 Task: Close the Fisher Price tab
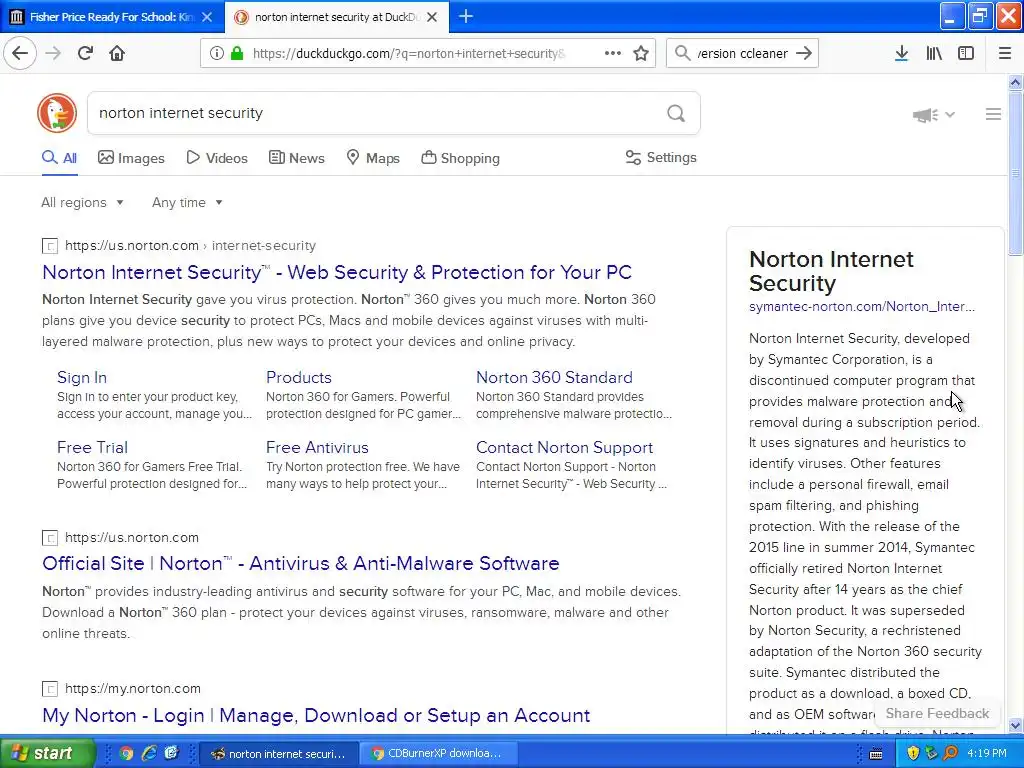point(207,17)
